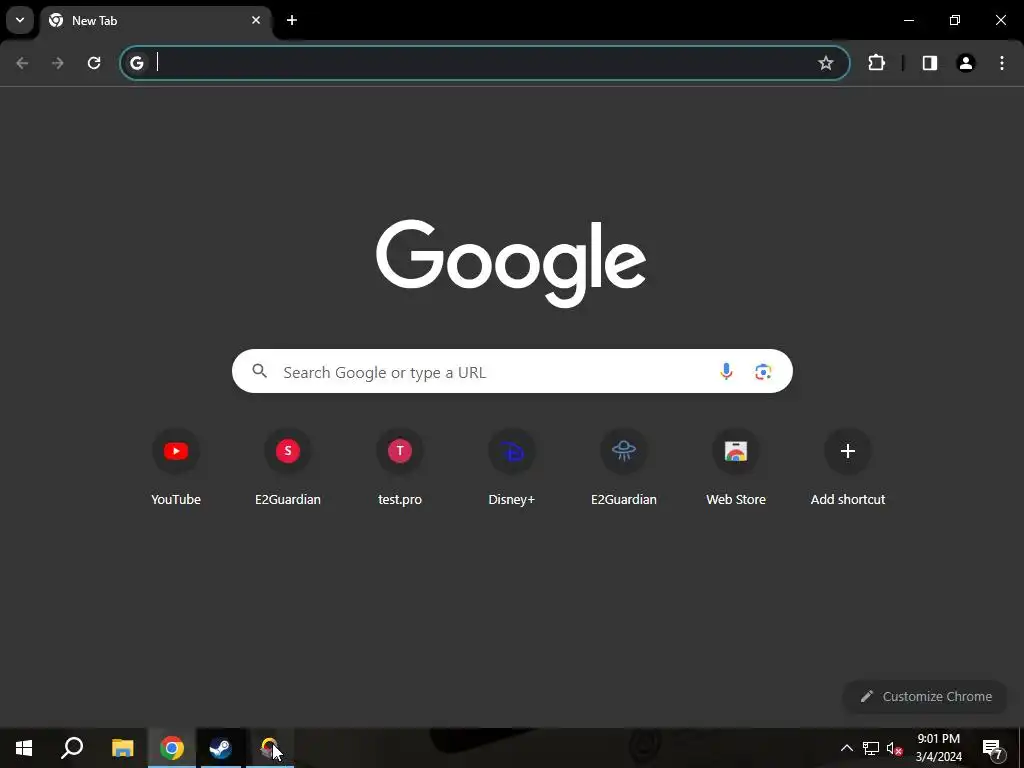Open the Windows Start menu

[24, 748]
